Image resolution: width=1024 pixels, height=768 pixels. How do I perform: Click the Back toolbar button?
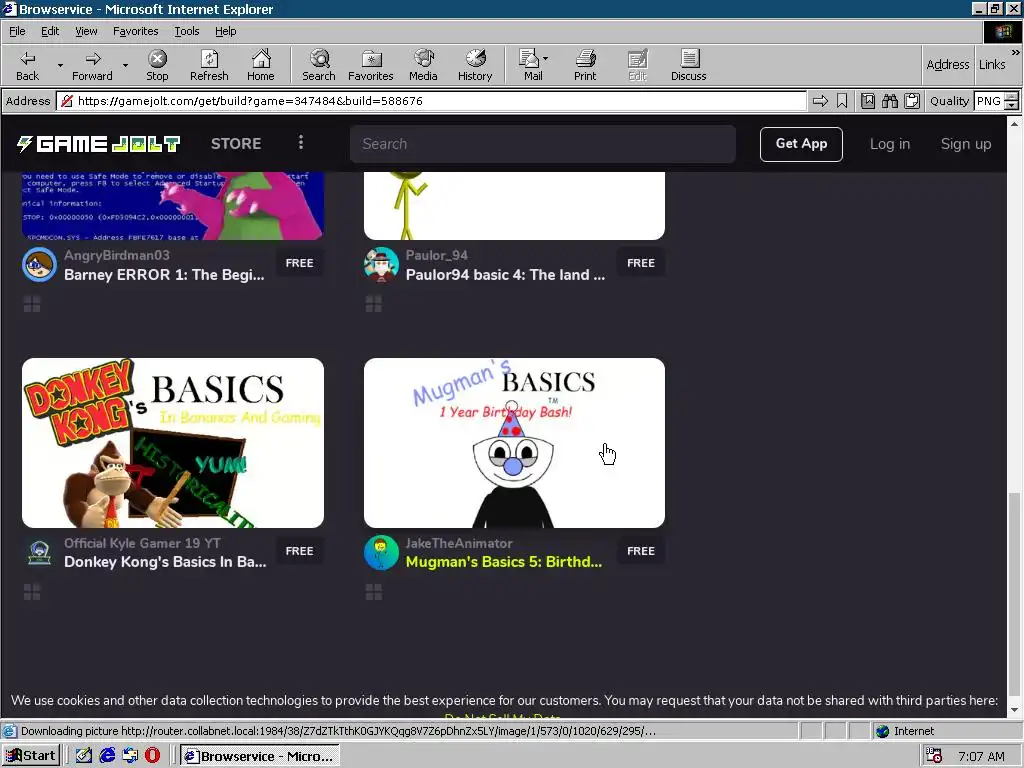tap(27, 65)
